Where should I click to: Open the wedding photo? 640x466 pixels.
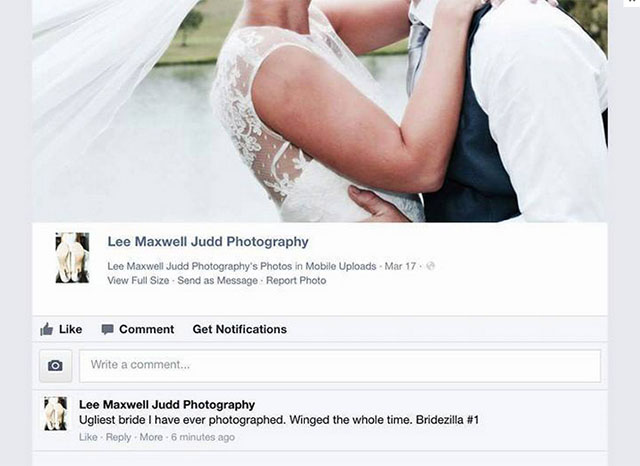320,111
